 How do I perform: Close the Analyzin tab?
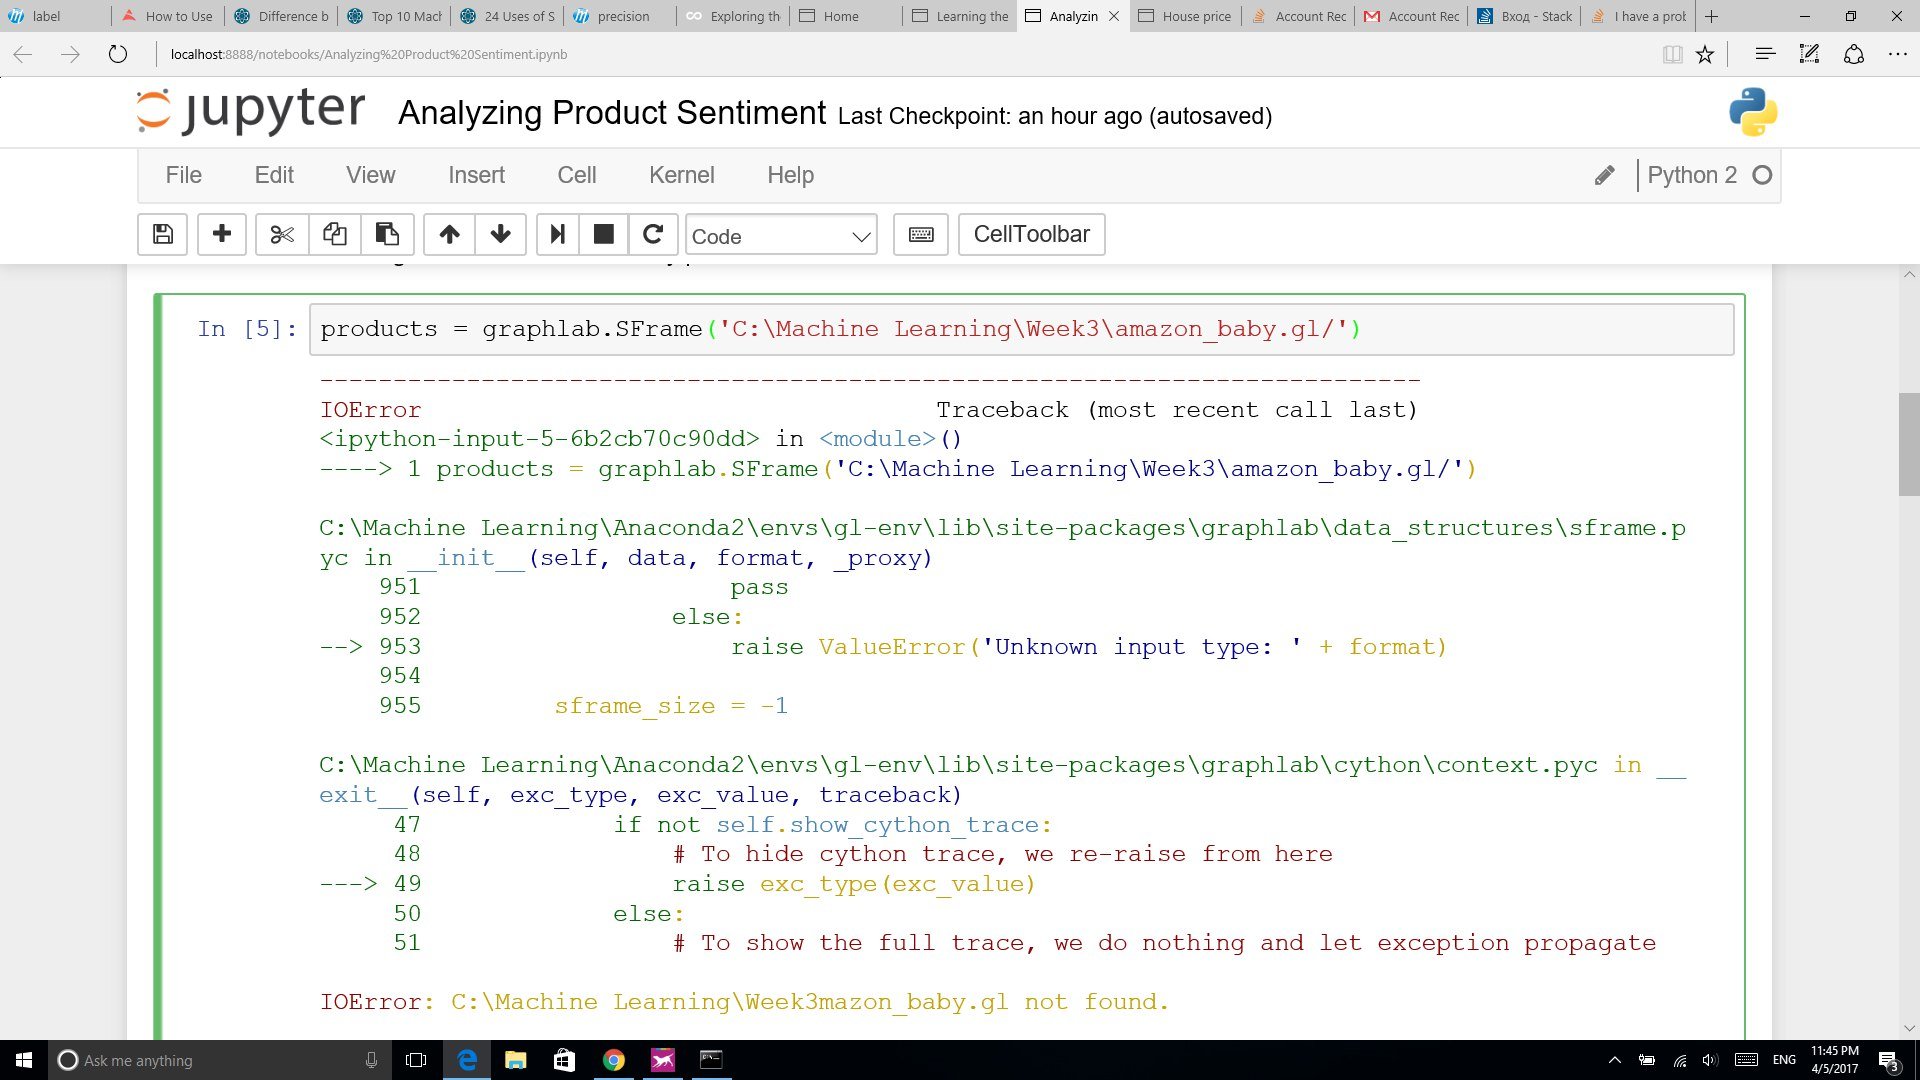pos(1114,16)
